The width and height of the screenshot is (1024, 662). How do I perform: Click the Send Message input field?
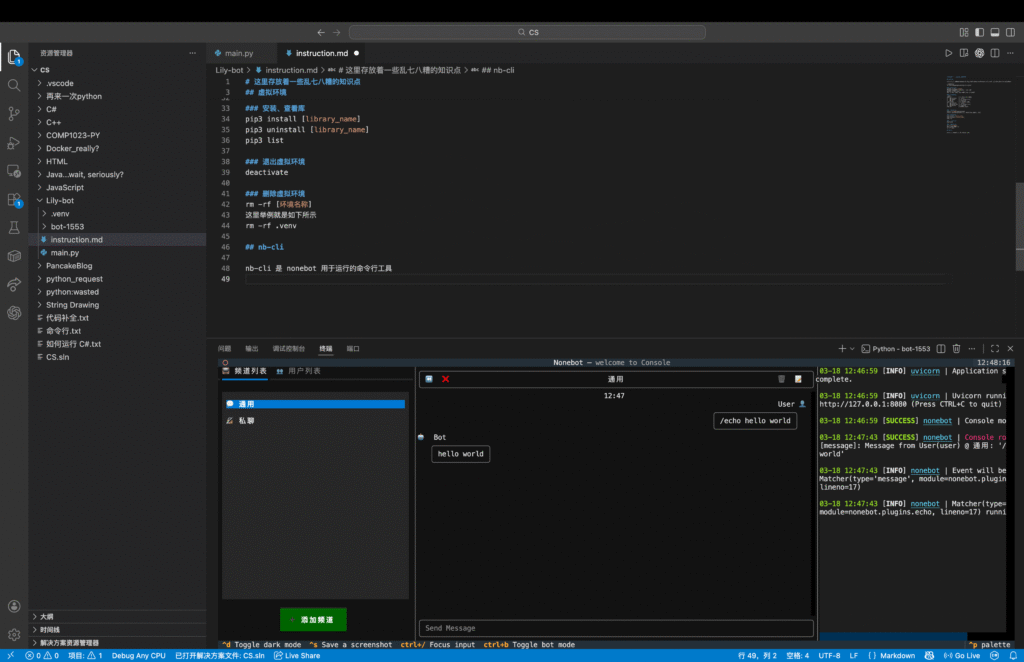coord(615,628)
